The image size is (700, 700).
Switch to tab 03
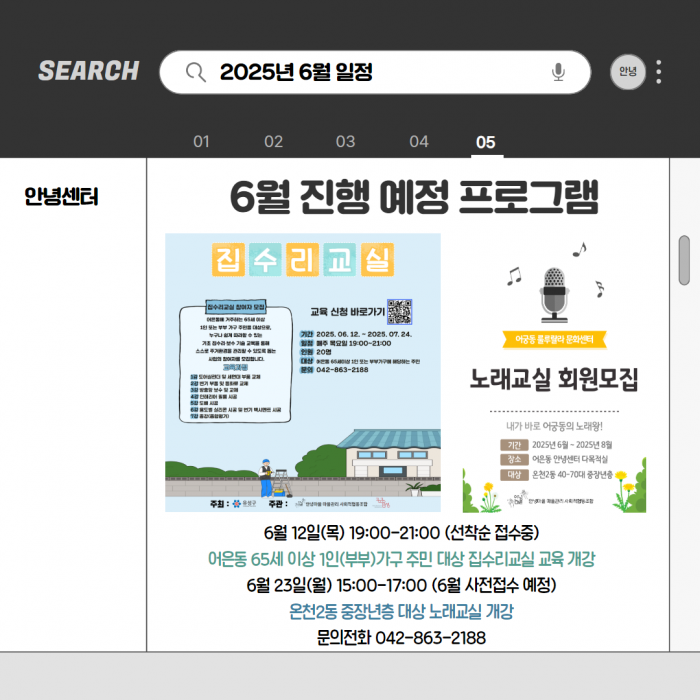(345, 142)
